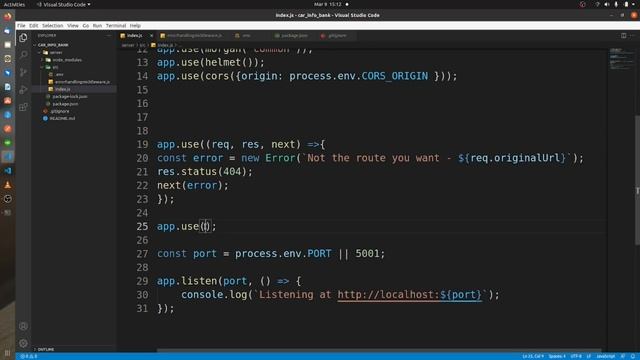Open the View menu
The image size is (640, 360).
(73, 25)
